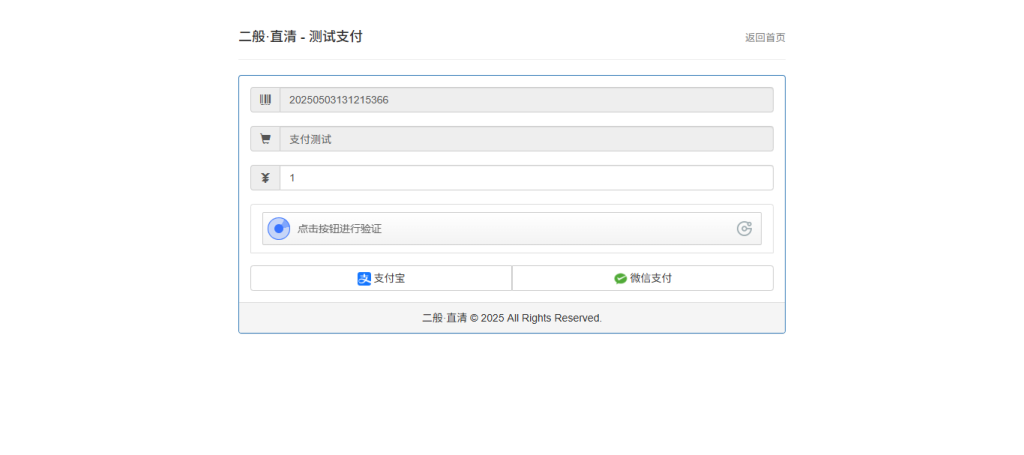This screenshot has width=1024, height=455.
Task: Click the GeeTest logo icon in captcha bar
Action: [x=744, y=229]
